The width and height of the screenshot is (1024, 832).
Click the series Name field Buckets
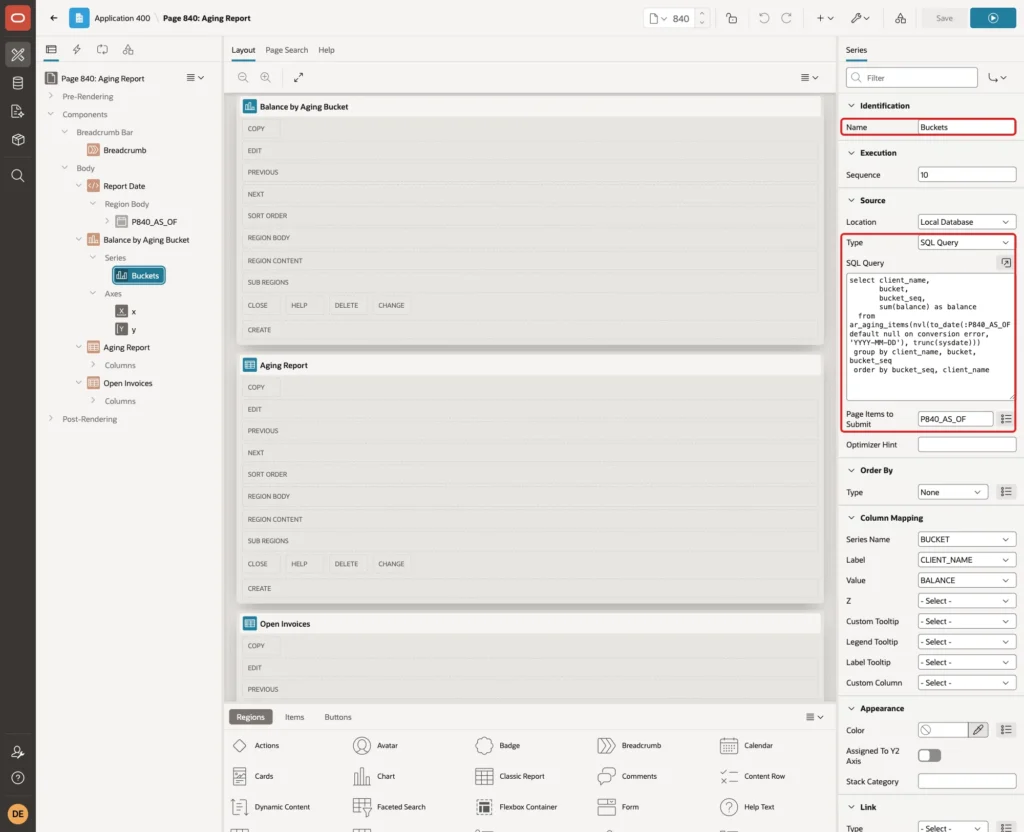tap(966, 127)
